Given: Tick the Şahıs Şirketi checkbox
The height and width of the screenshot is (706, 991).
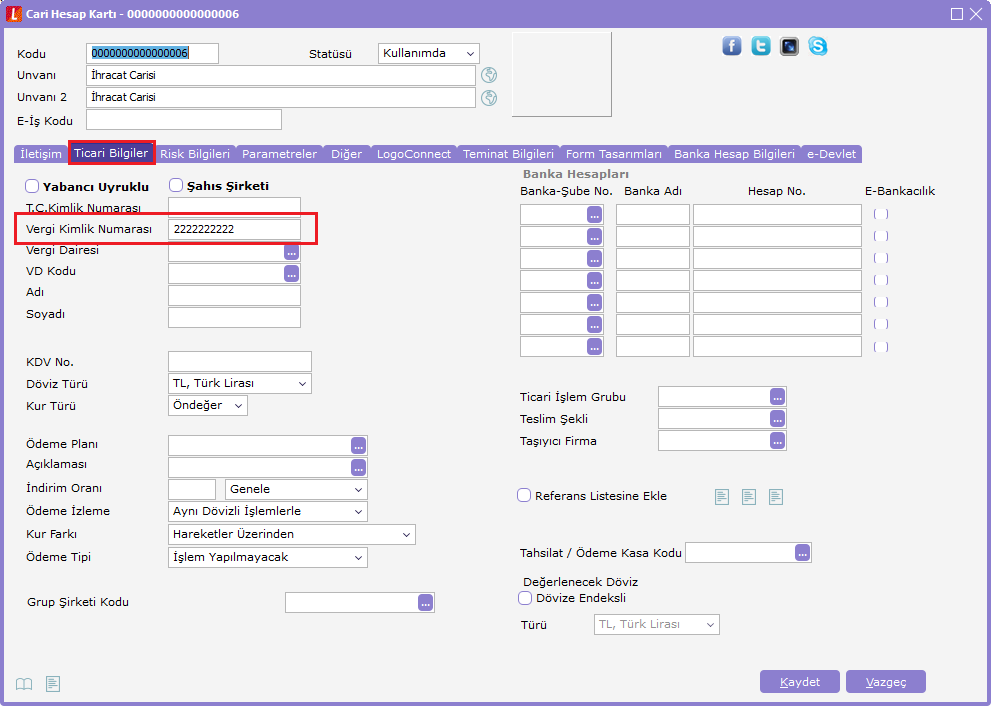Looking at the screenshot, I should [x=176, y=185].
